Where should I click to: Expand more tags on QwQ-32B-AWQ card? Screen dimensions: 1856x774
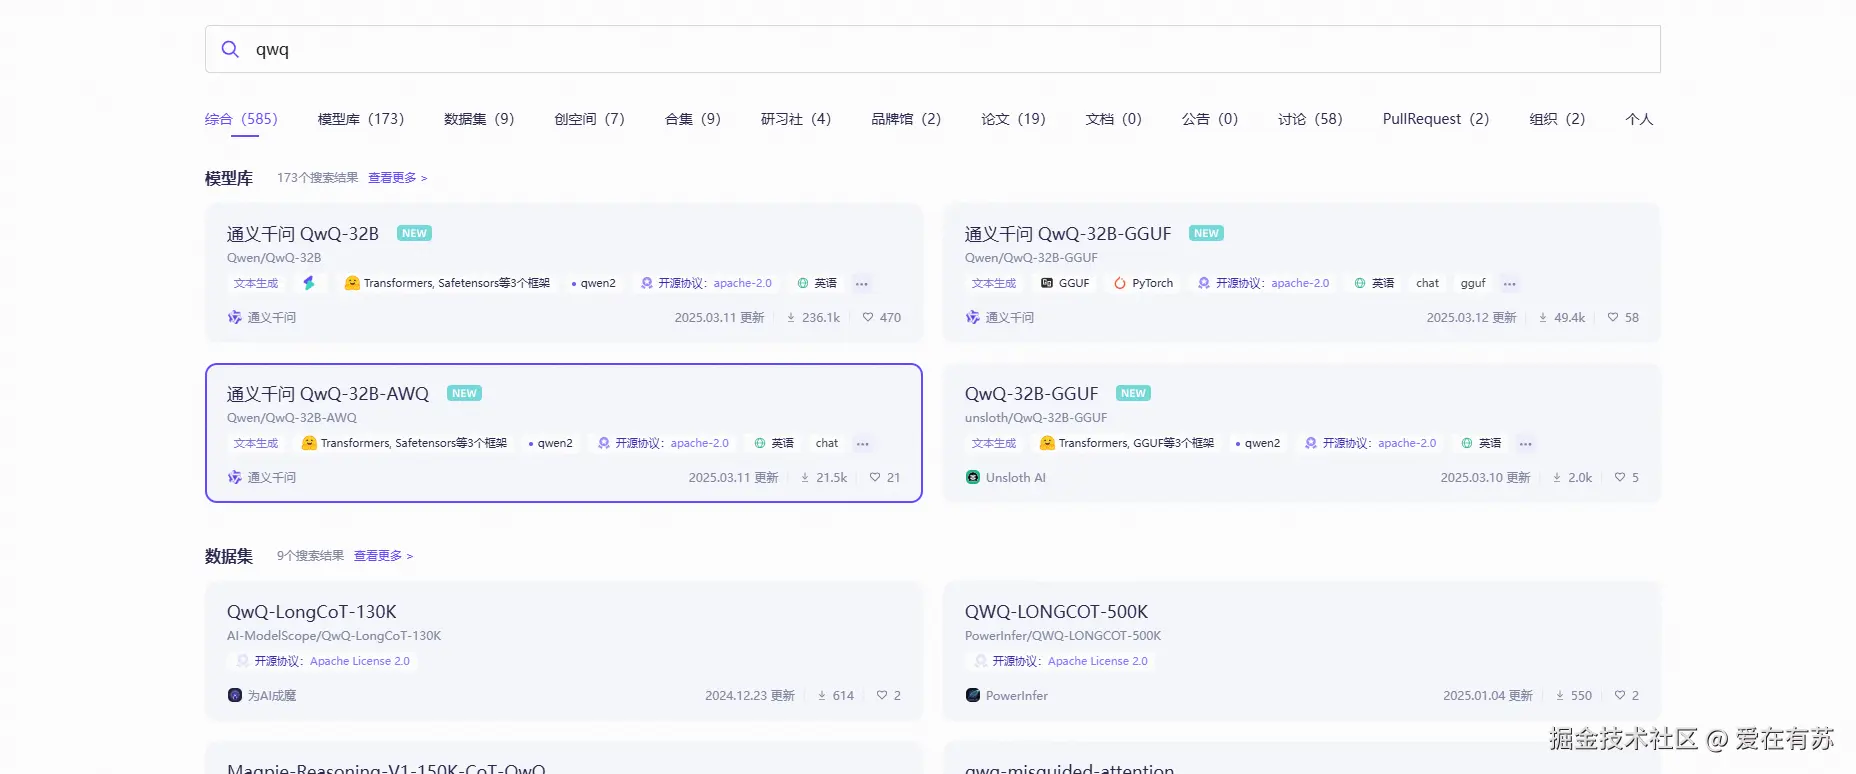click(863, 444)
